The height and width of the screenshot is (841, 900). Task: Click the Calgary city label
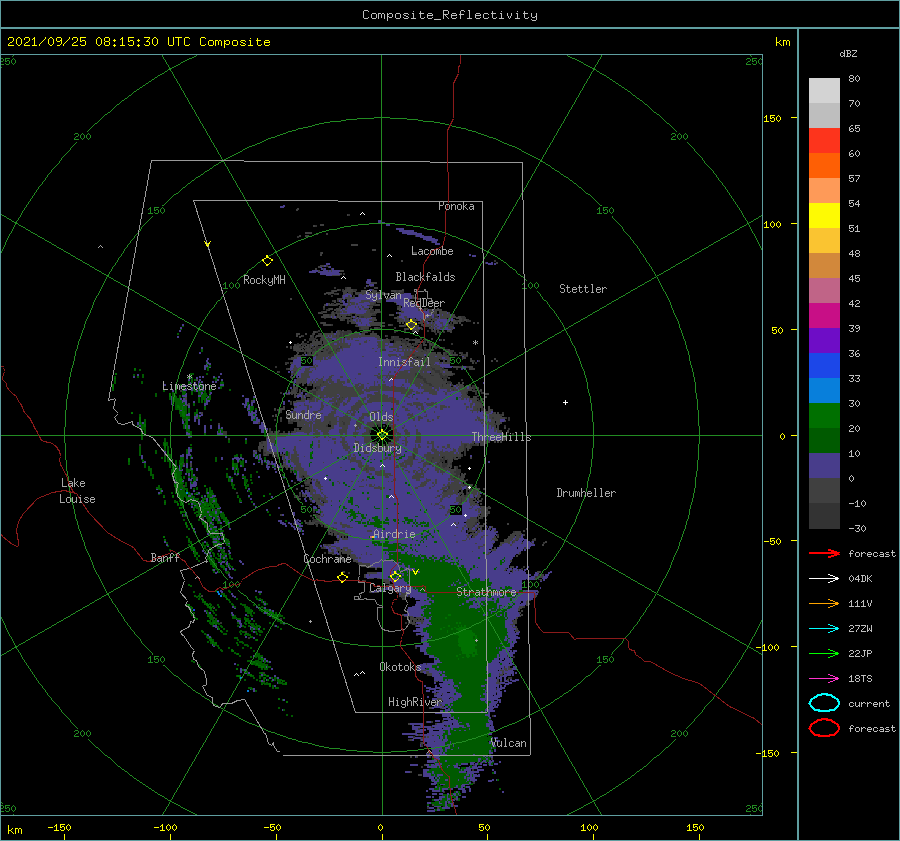pyautogui.click(x=390, y=588)
